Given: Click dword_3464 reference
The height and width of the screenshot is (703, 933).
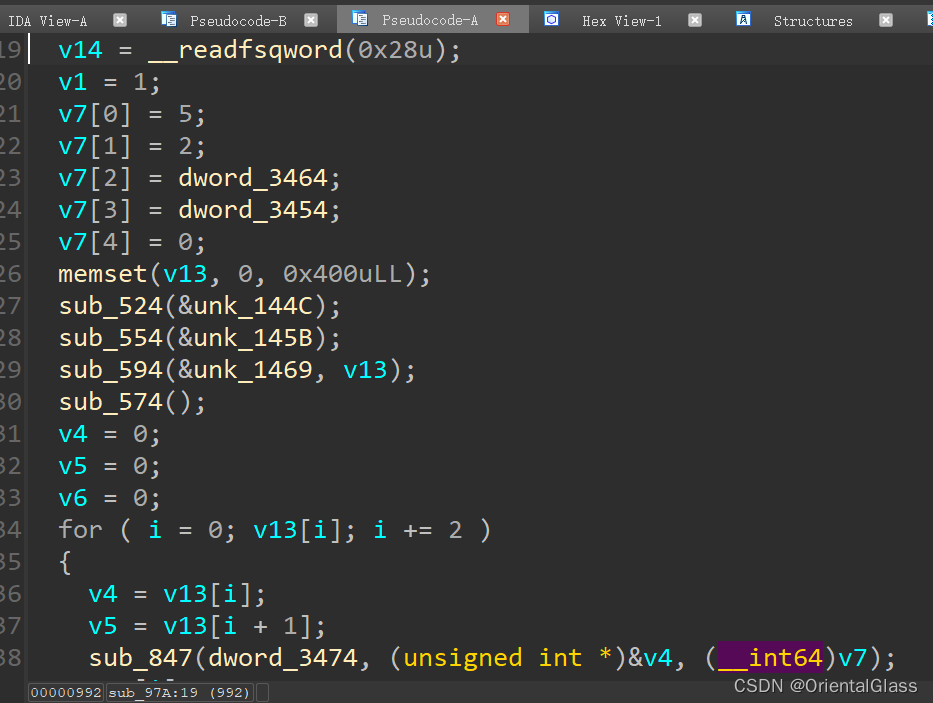Looking at the screenshot, I should coord(253,178).
